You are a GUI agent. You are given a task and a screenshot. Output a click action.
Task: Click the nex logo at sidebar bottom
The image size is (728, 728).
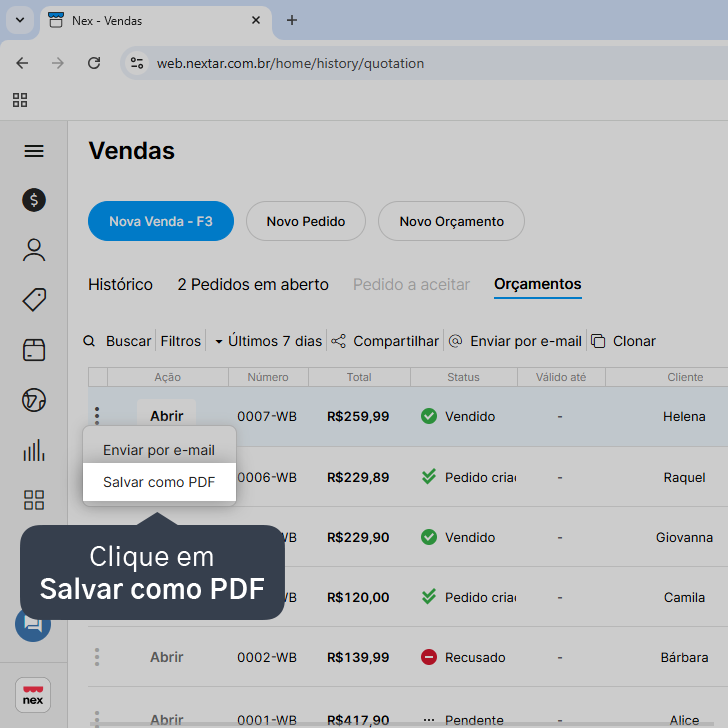[x=33, y=695]
